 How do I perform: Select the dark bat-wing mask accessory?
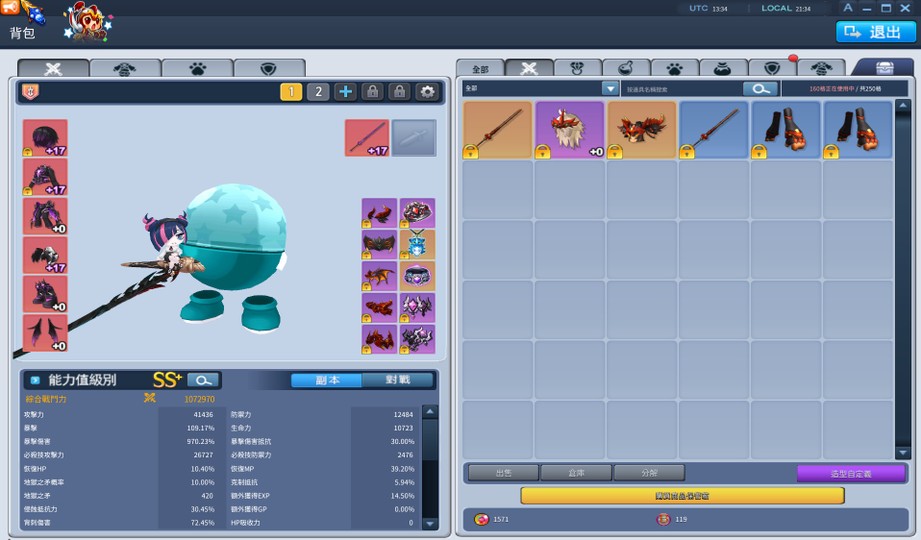pyautogui.click(x=379, y=244)
